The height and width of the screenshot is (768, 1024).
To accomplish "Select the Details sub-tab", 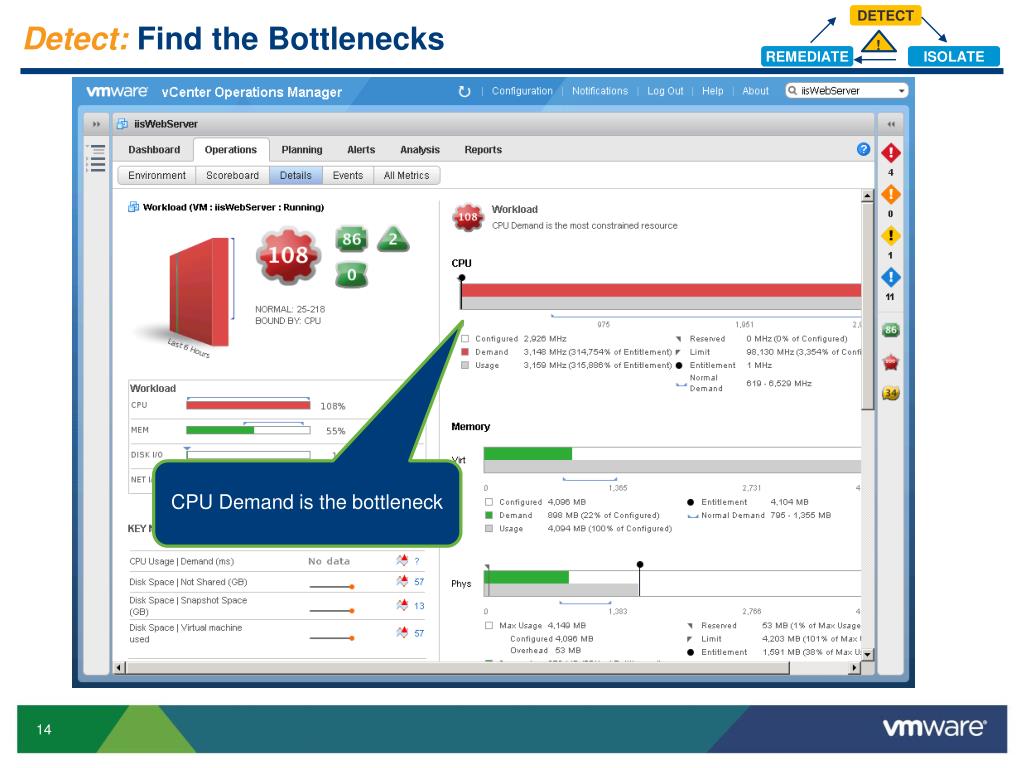I will tap(295, 176).
